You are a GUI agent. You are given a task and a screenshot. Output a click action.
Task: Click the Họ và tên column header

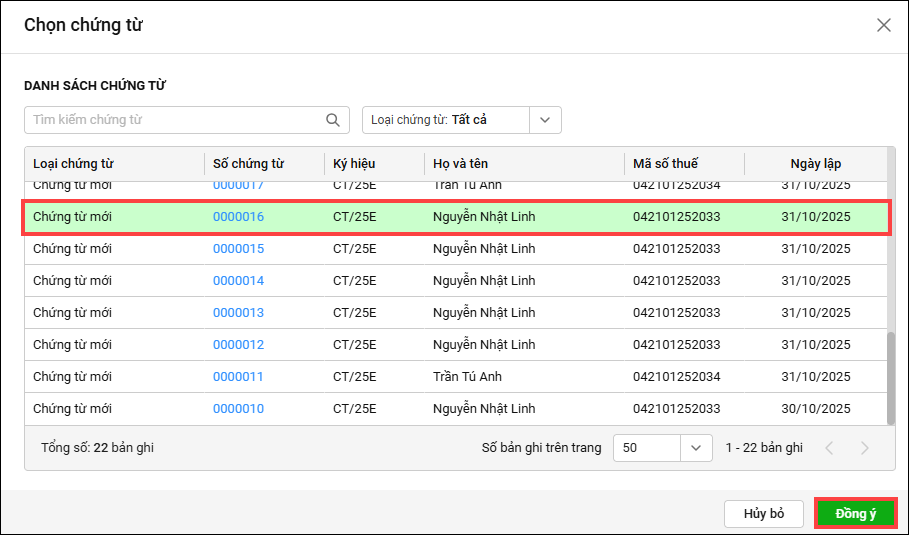(x=460, y=164)
